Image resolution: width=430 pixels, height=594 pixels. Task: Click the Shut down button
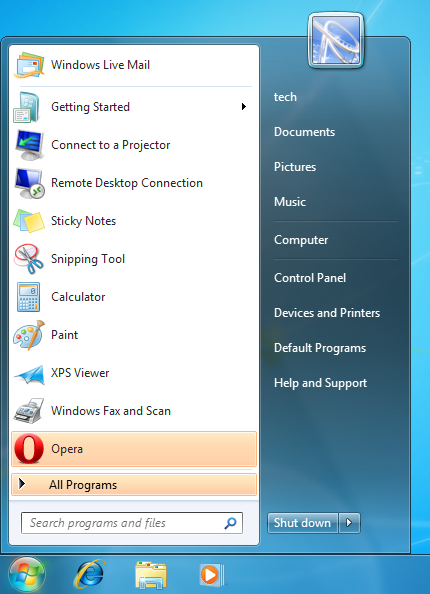(x=302, y=523)
